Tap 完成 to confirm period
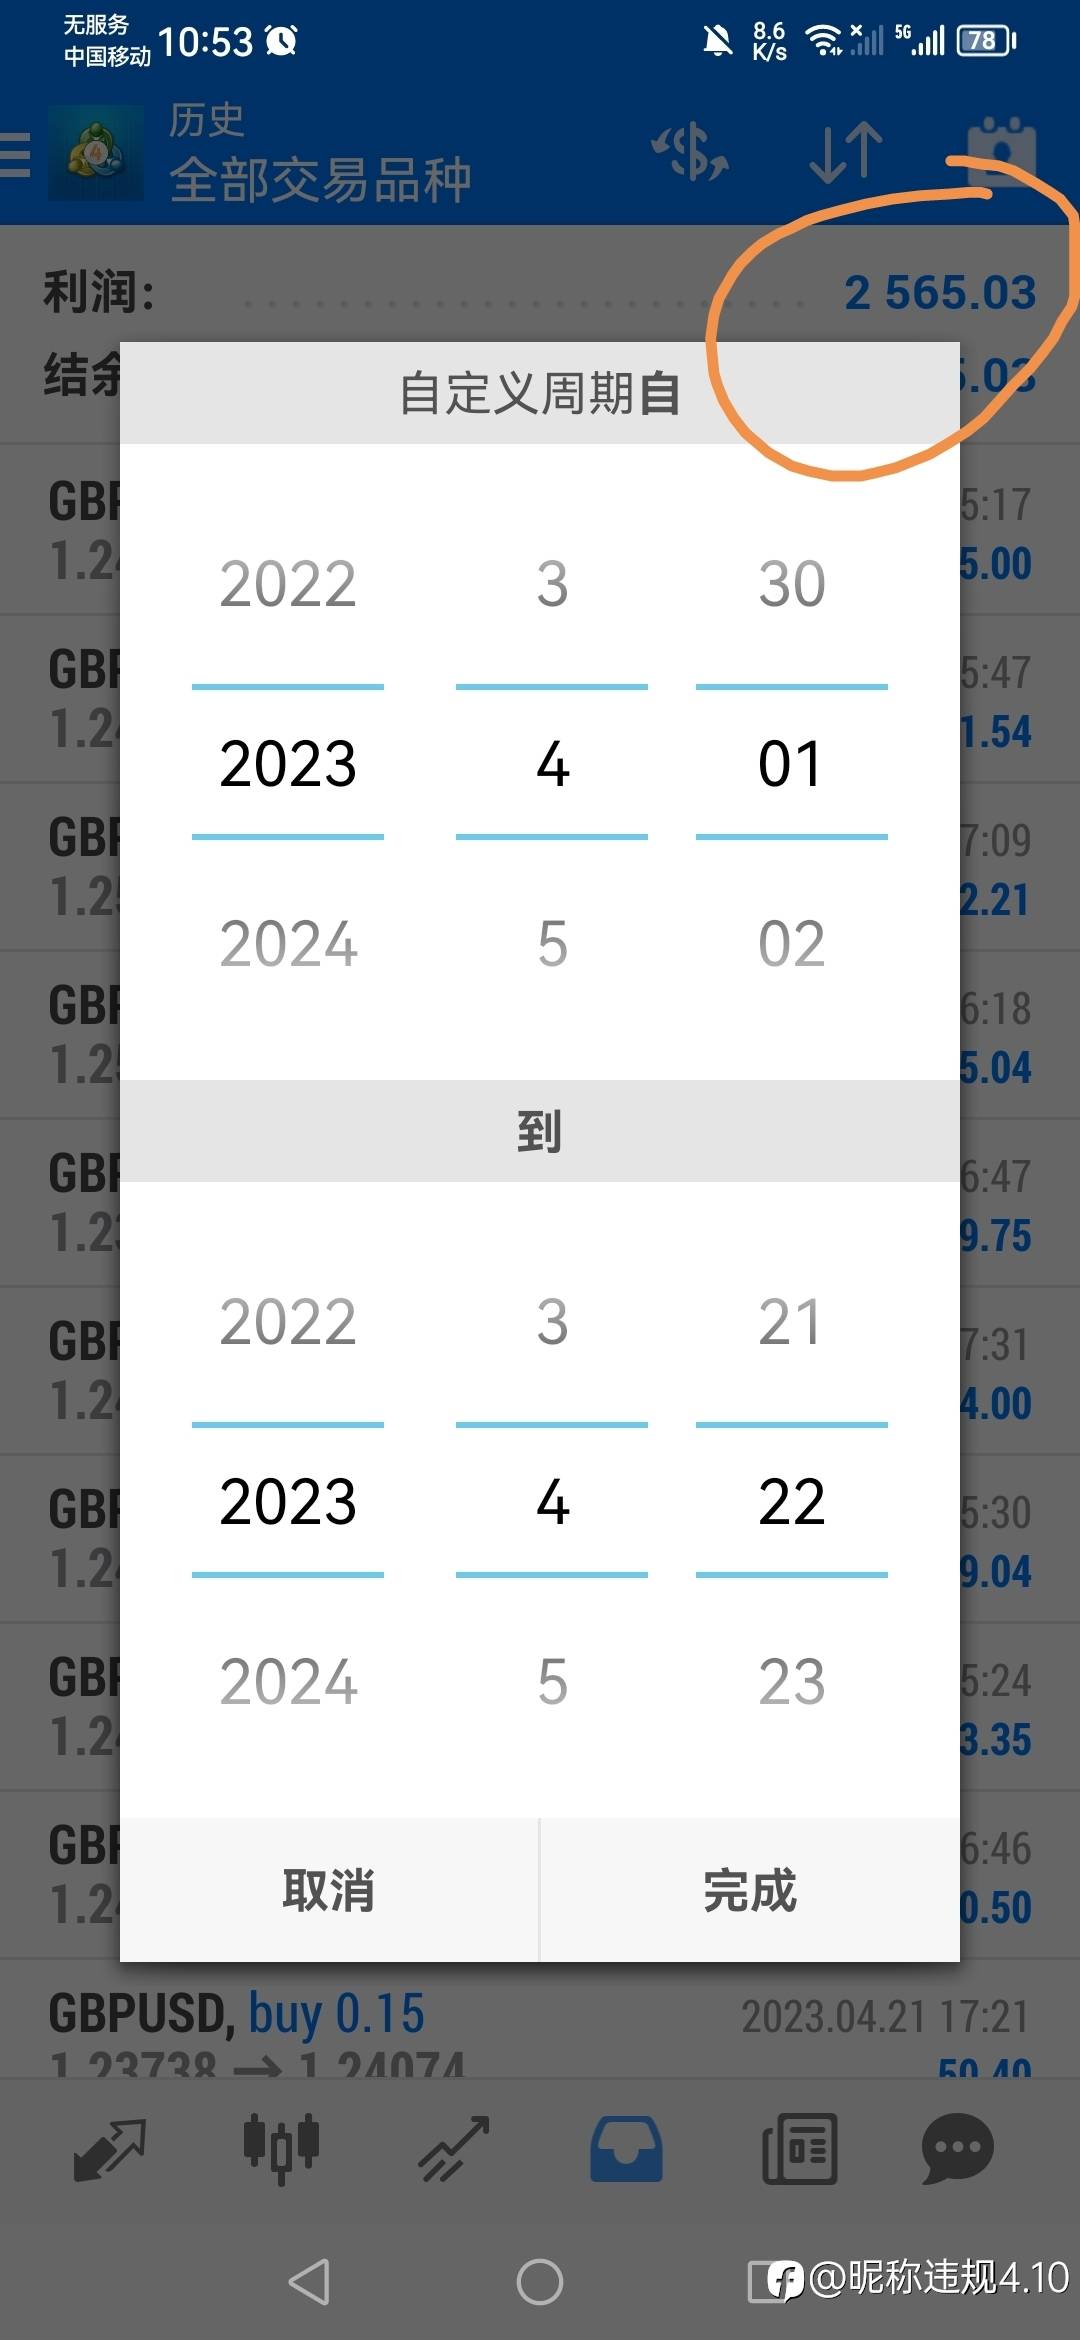Viewport: 1080px width, 2340px height. click(x=750, y=1890)
